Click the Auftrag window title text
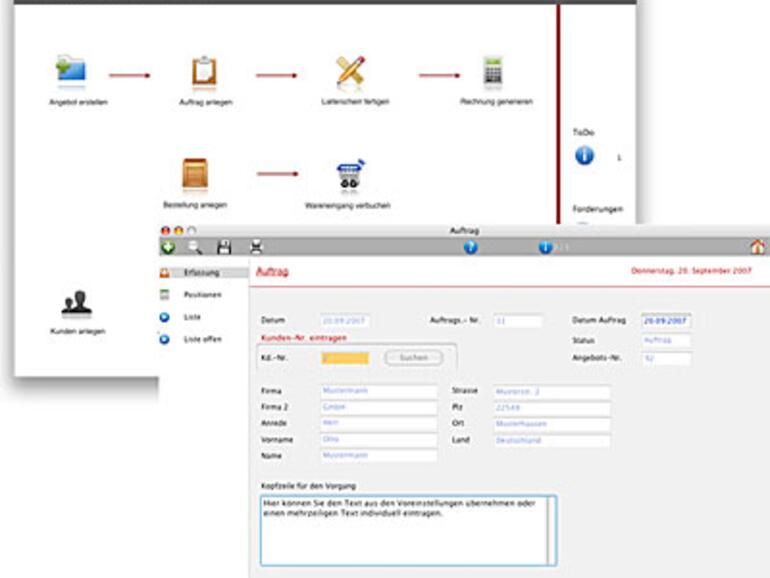The image size is (770, 578). pyautogui.click(x=464, y=230)
